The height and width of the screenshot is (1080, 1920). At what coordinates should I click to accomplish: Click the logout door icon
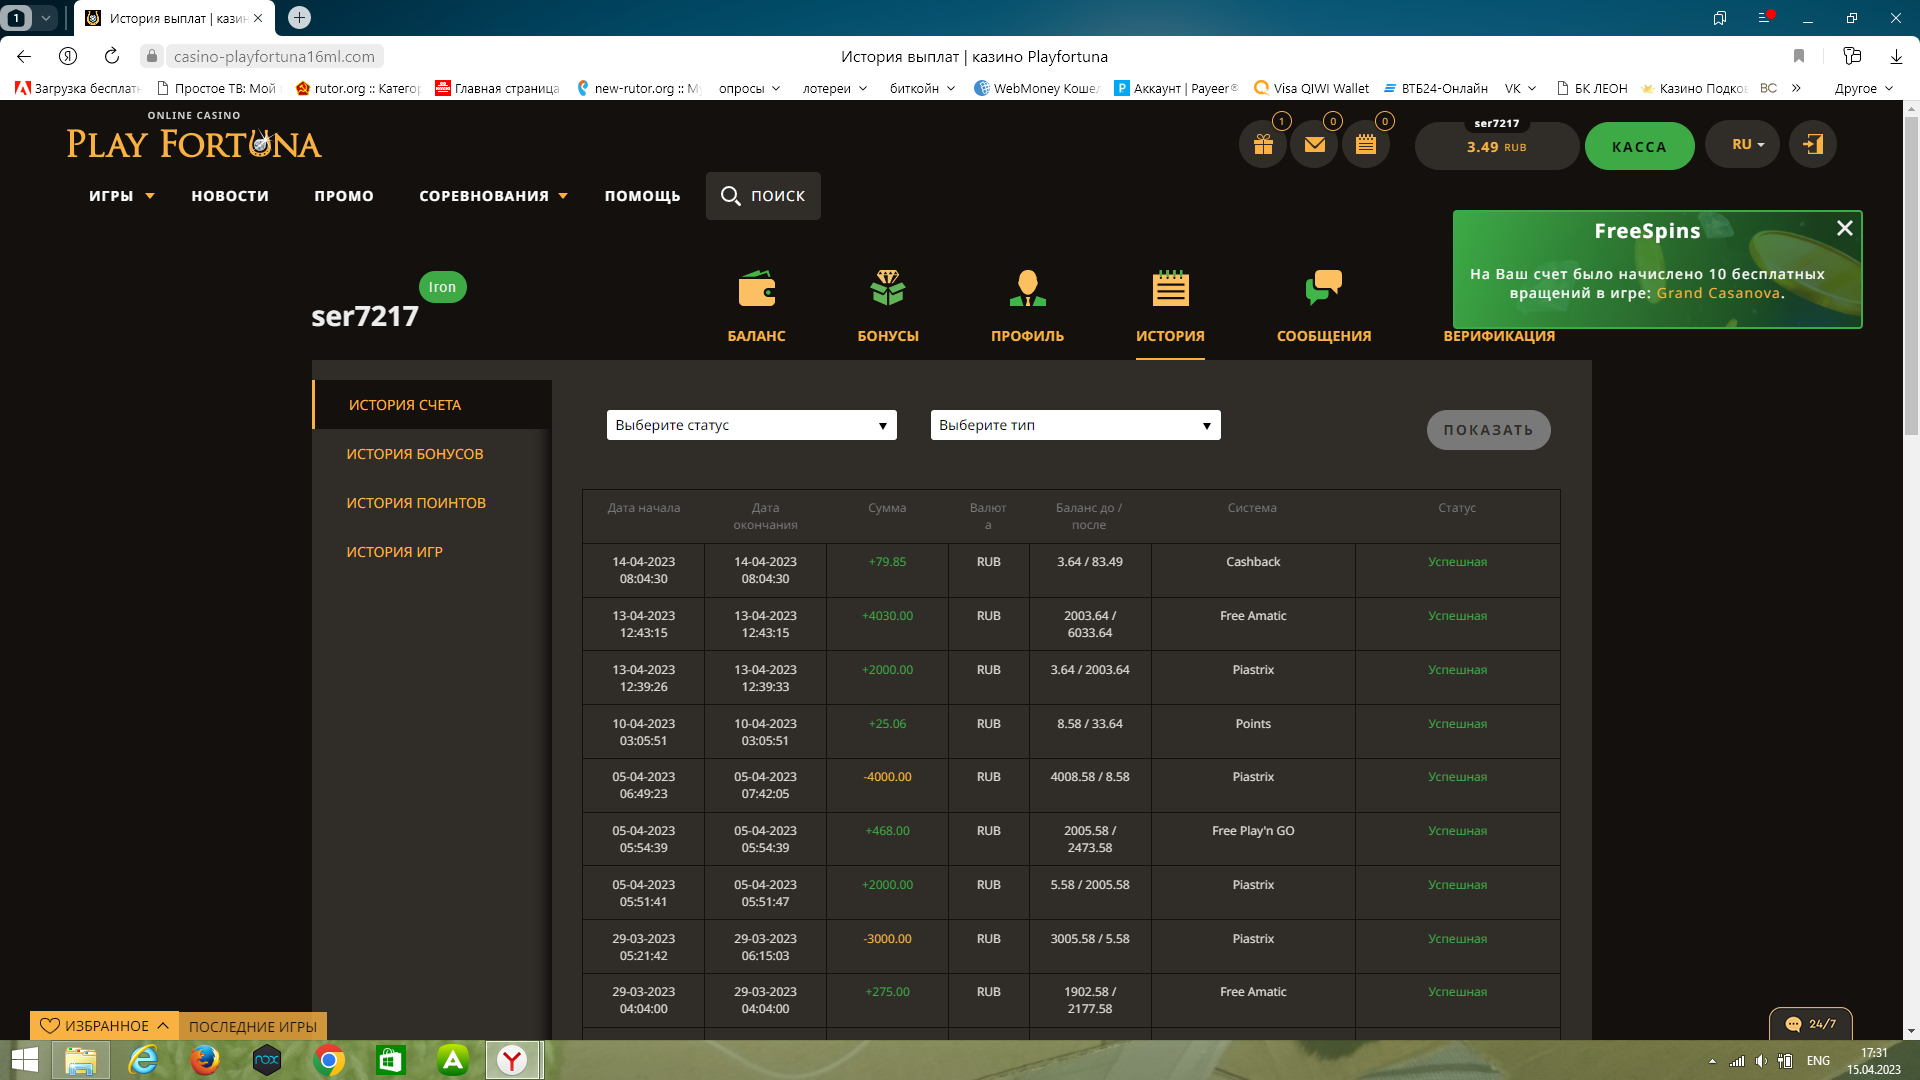coord(1812,145)
